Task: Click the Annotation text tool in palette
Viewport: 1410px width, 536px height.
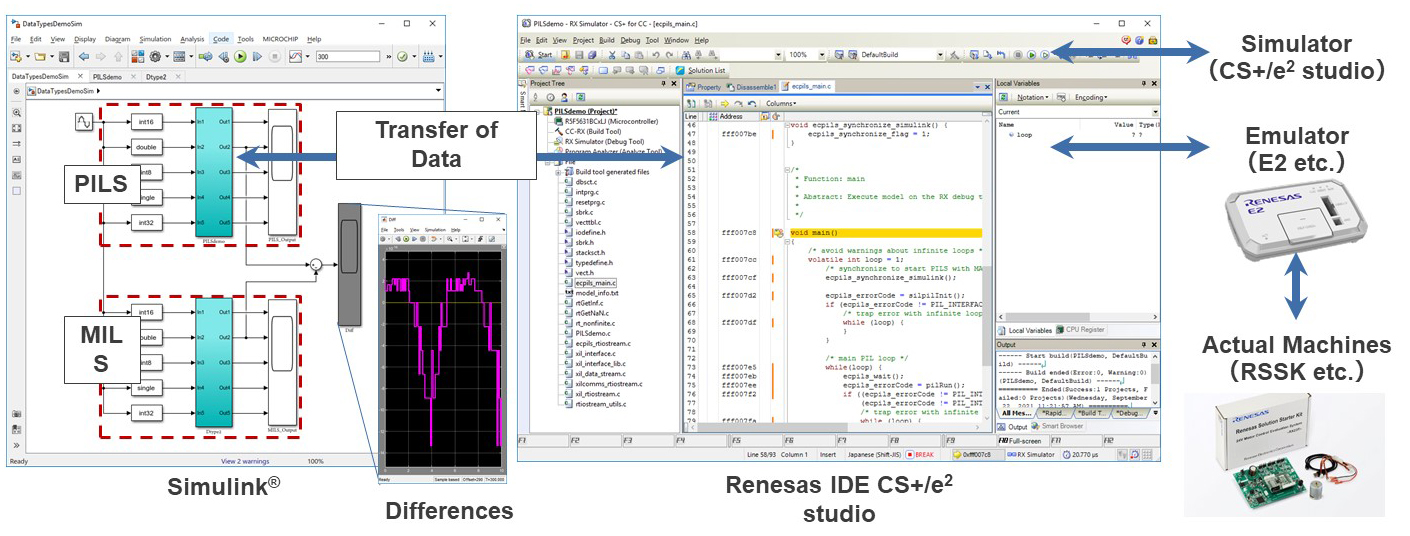Action: [x=16, y=159]
